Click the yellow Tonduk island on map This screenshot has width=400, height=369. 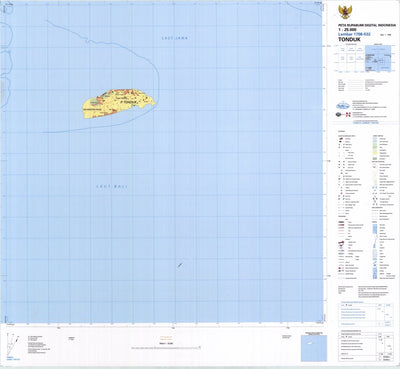click(119, 103)
